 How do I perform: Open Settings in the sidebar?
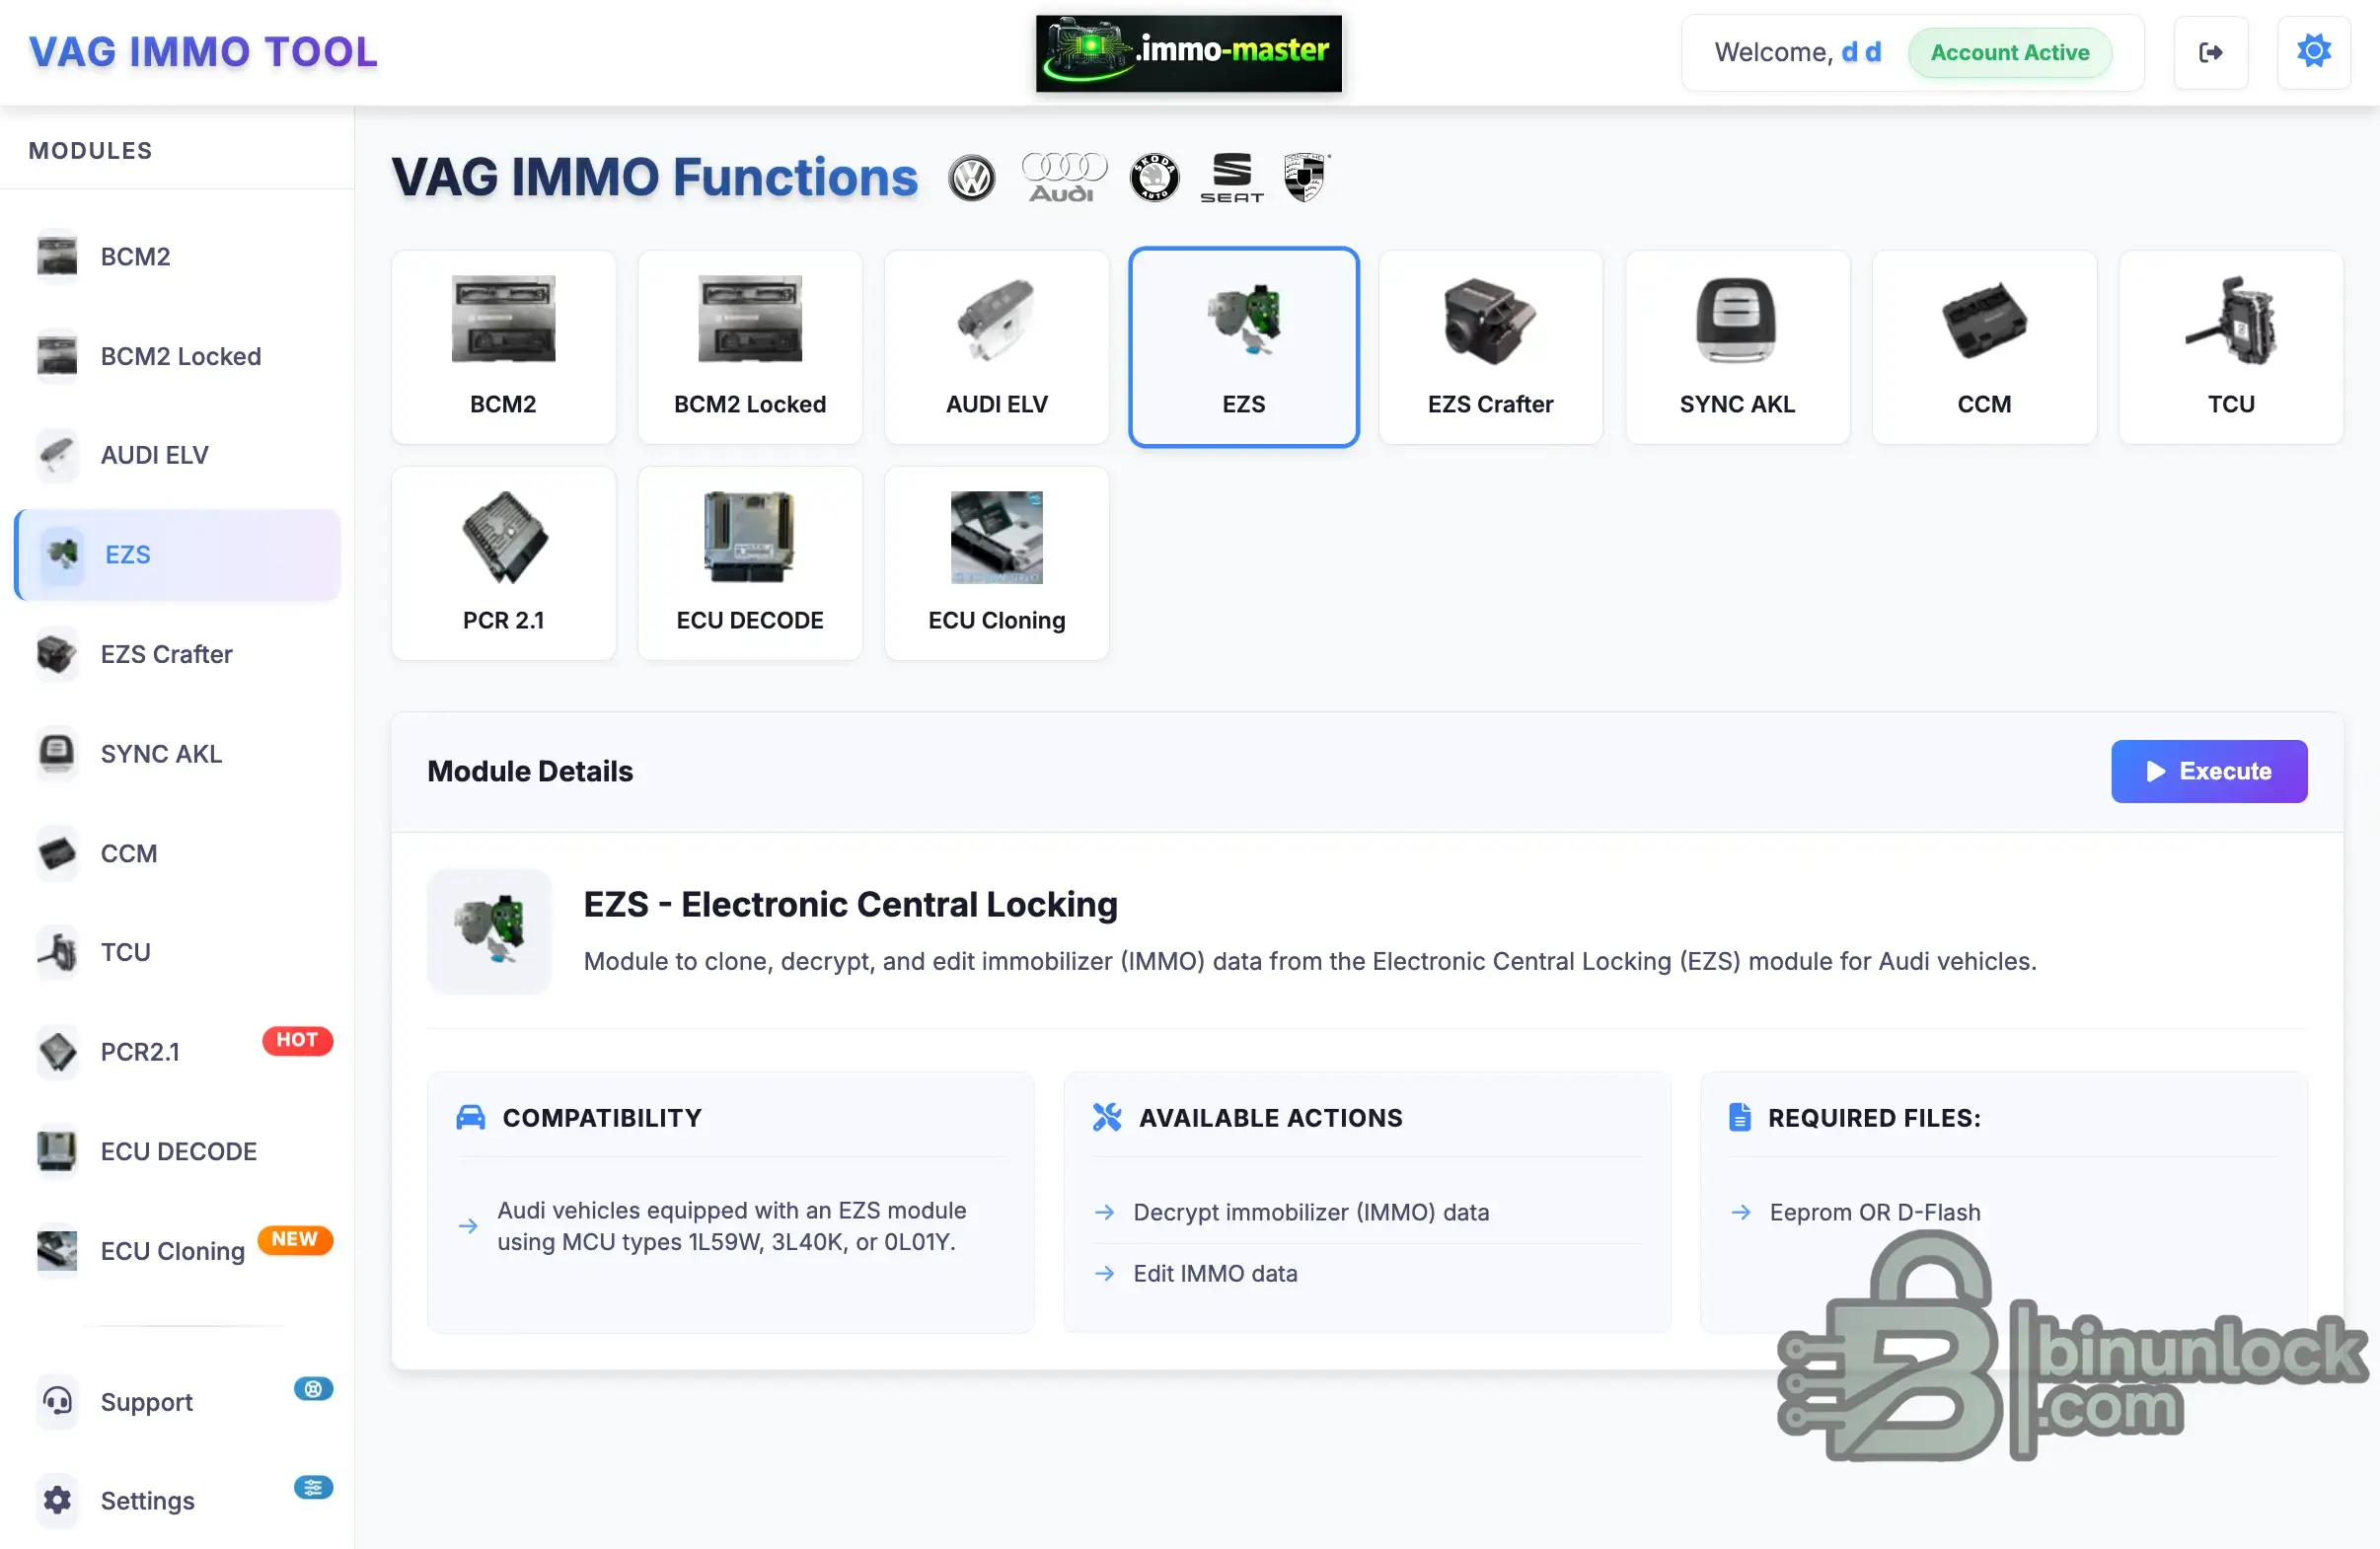pos(147,1500)
